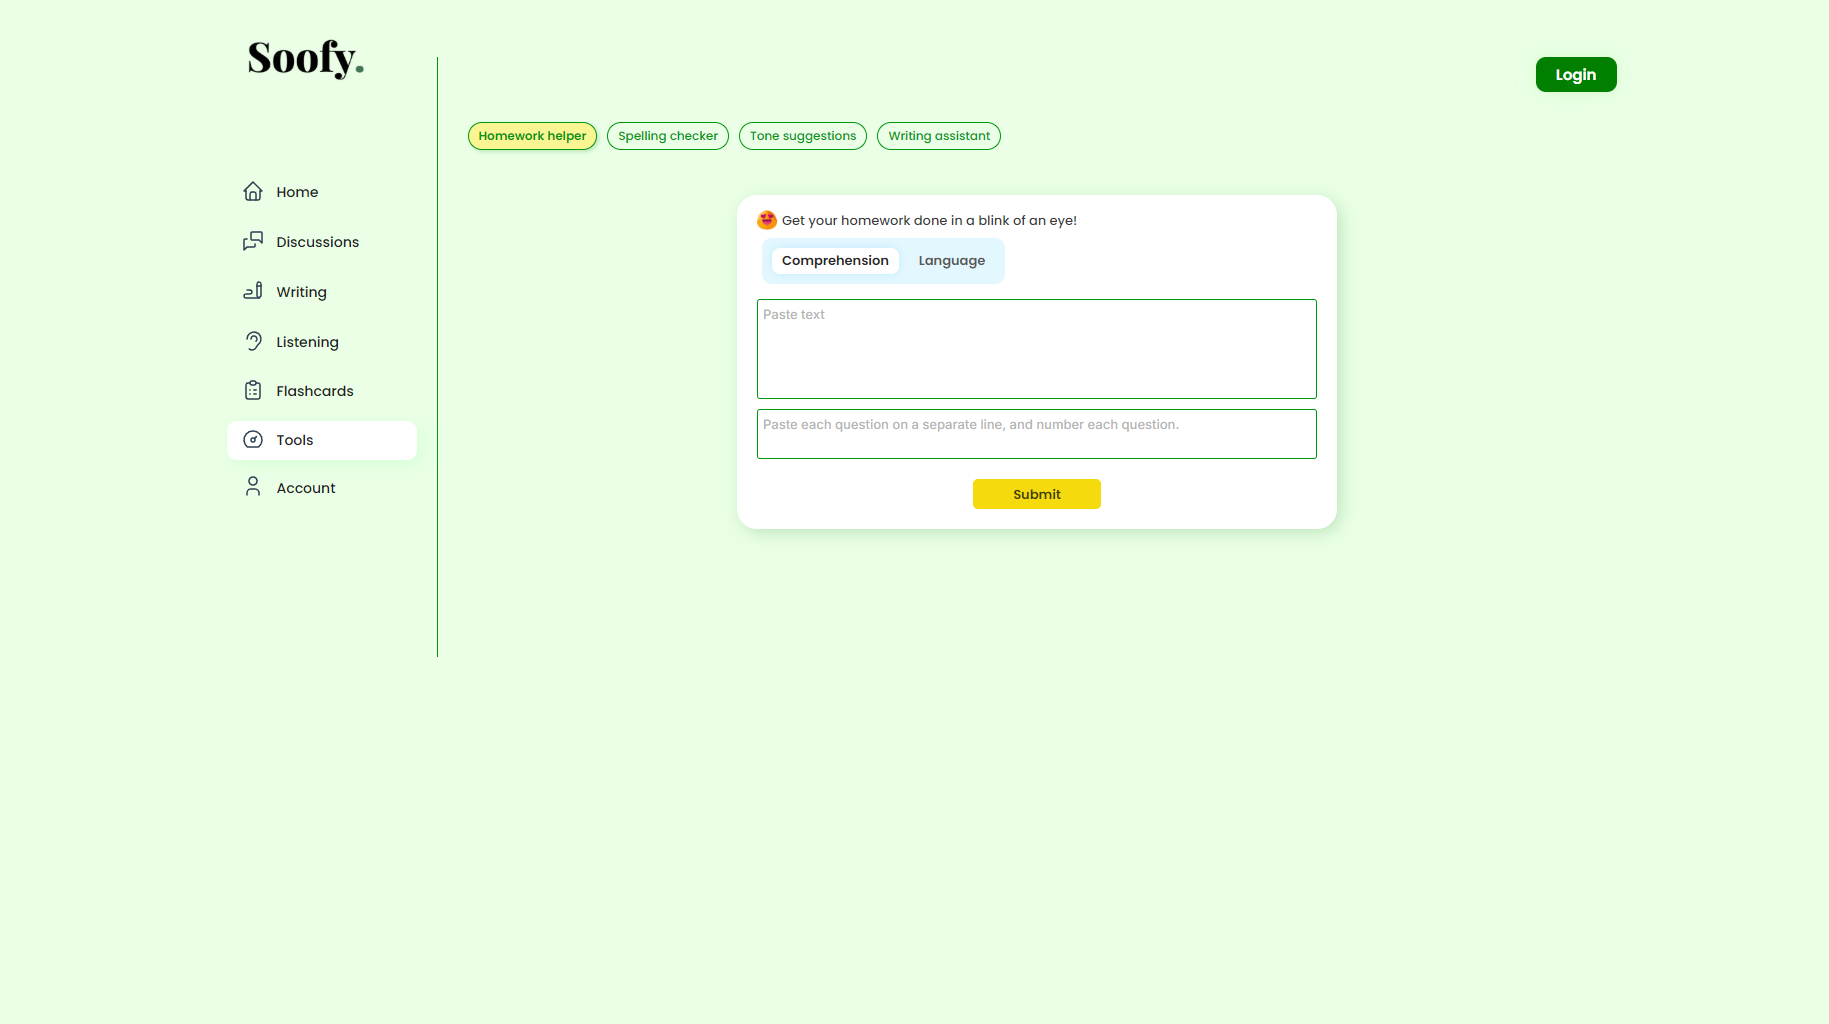
Task: Open the Spelling checker tool
Action: (x=667, y=136)
